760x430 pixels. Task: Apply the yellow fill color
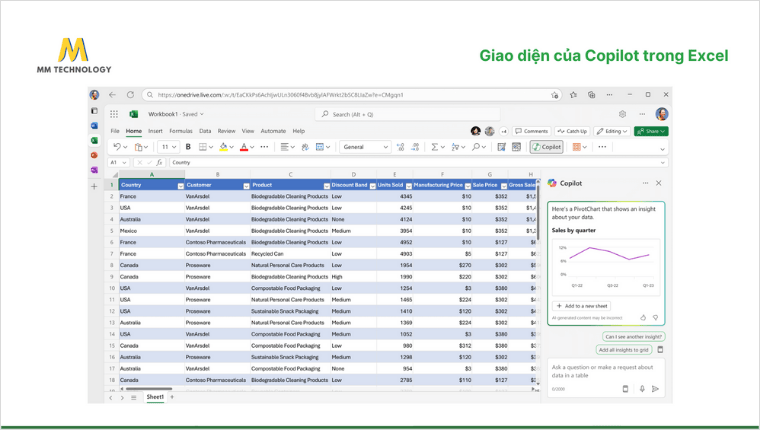pos(223,147)
